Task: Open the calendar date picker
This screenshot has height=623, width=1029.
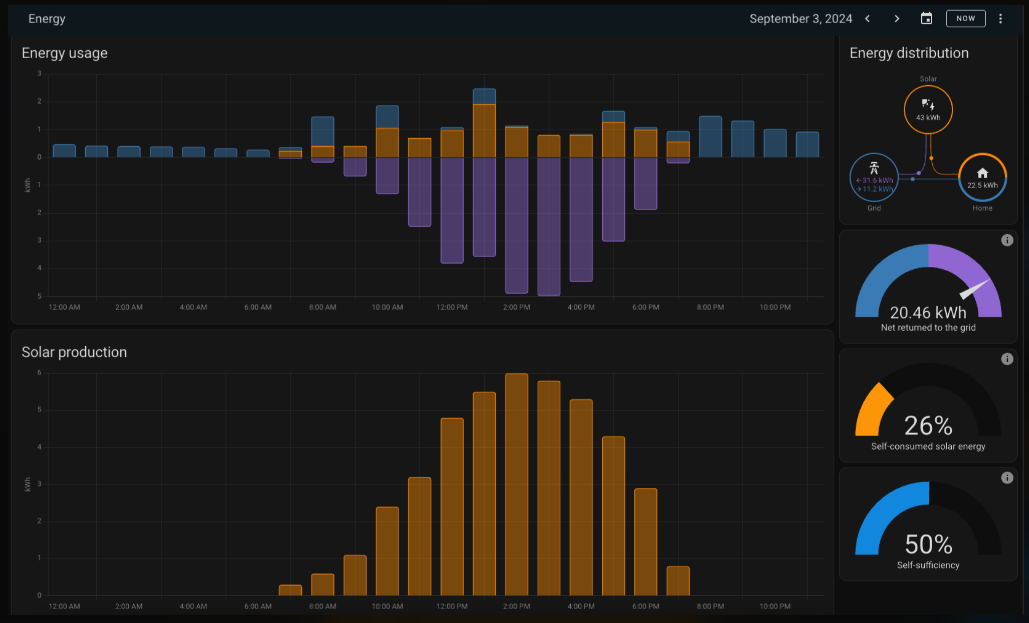Action: click(926, 19)
